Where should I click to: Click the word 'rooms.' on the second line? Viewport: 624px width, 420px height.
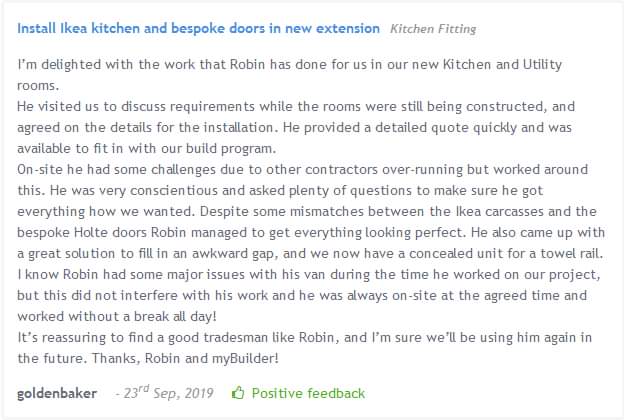tap(38, 86)
